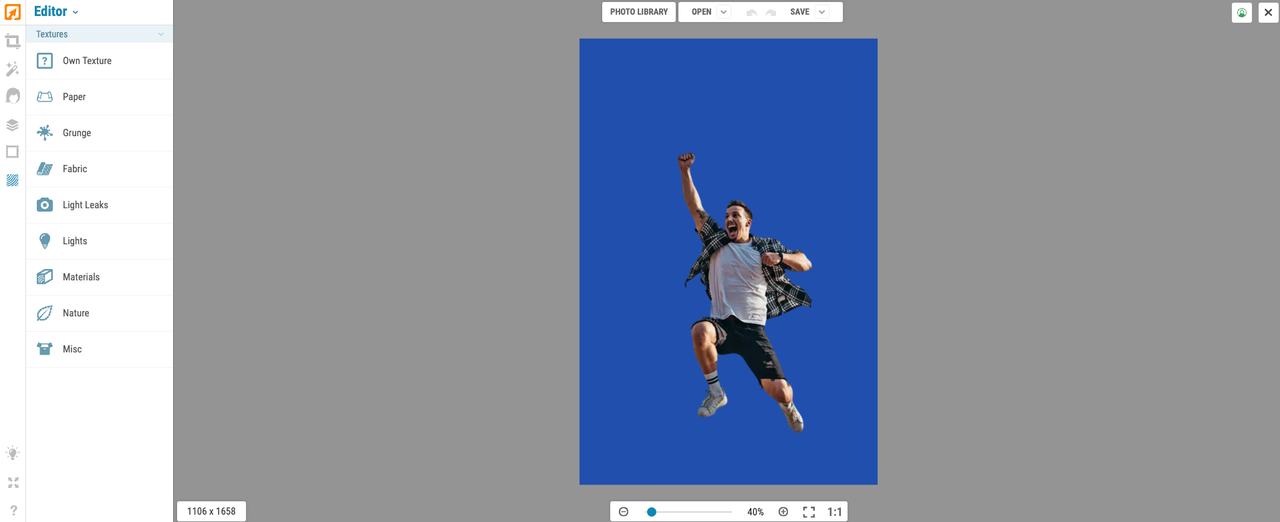Viewport: 1280px width, 522px height.
Task: Click the Open button
Action: point(702,12)
